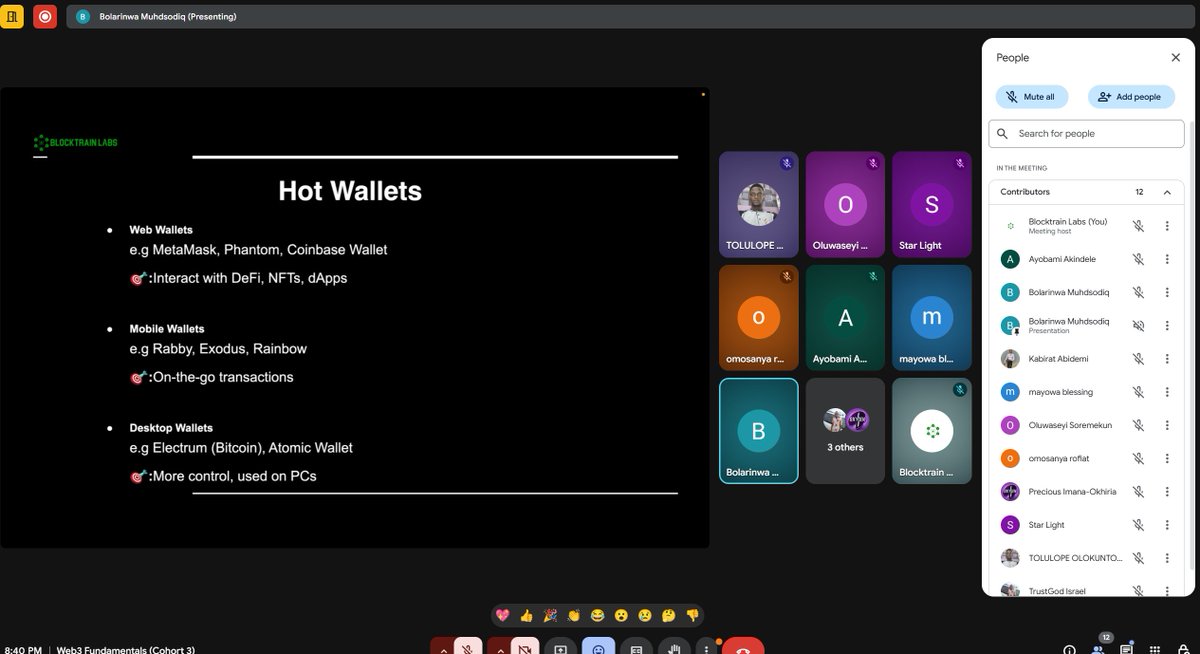Click the red leave call button
1200x654 pixels.
coord(743,648)
